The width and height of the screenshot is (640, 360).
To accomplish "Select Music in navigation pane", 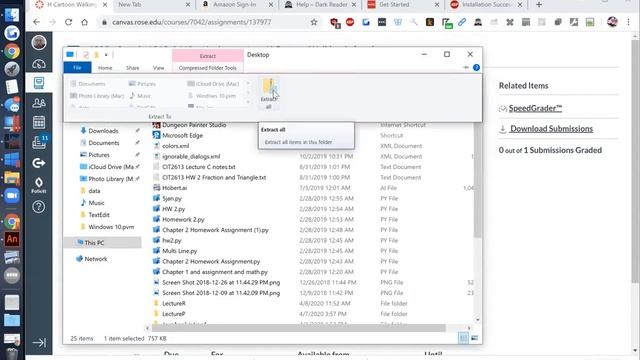I will tap(96, 203).
